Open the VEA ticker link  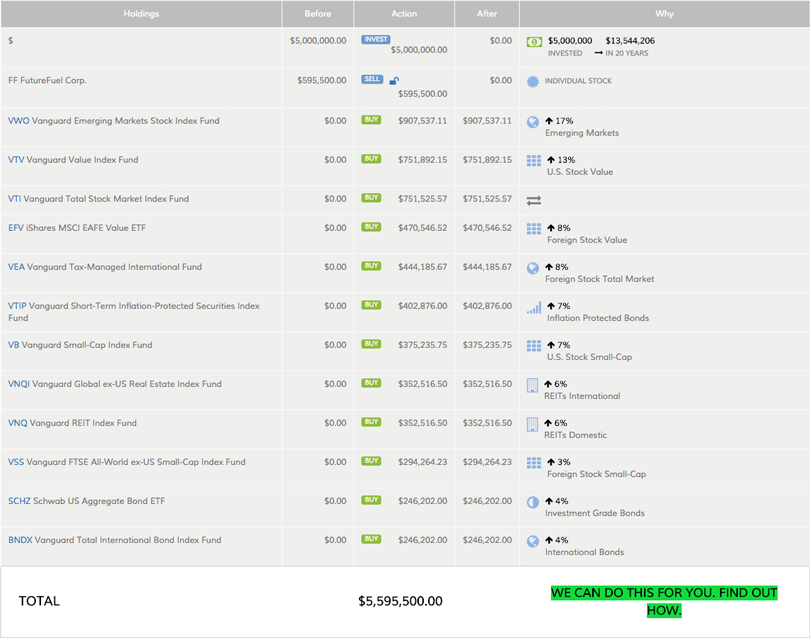coord(16,267)
